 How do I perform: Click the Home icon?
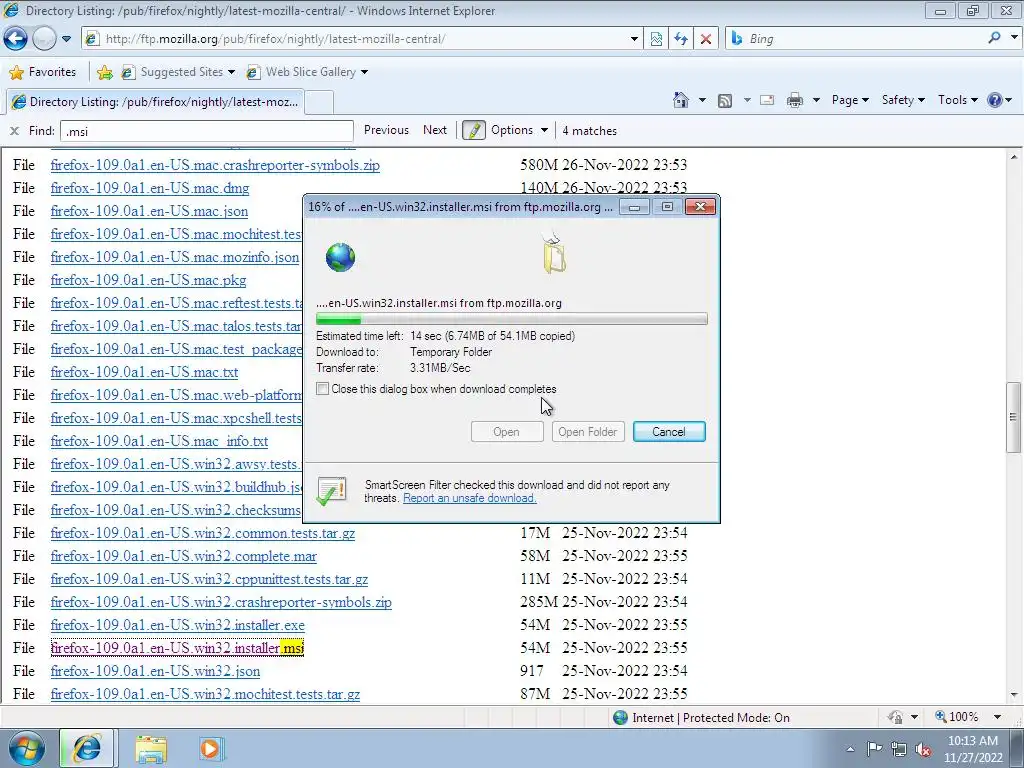[680, 100]
